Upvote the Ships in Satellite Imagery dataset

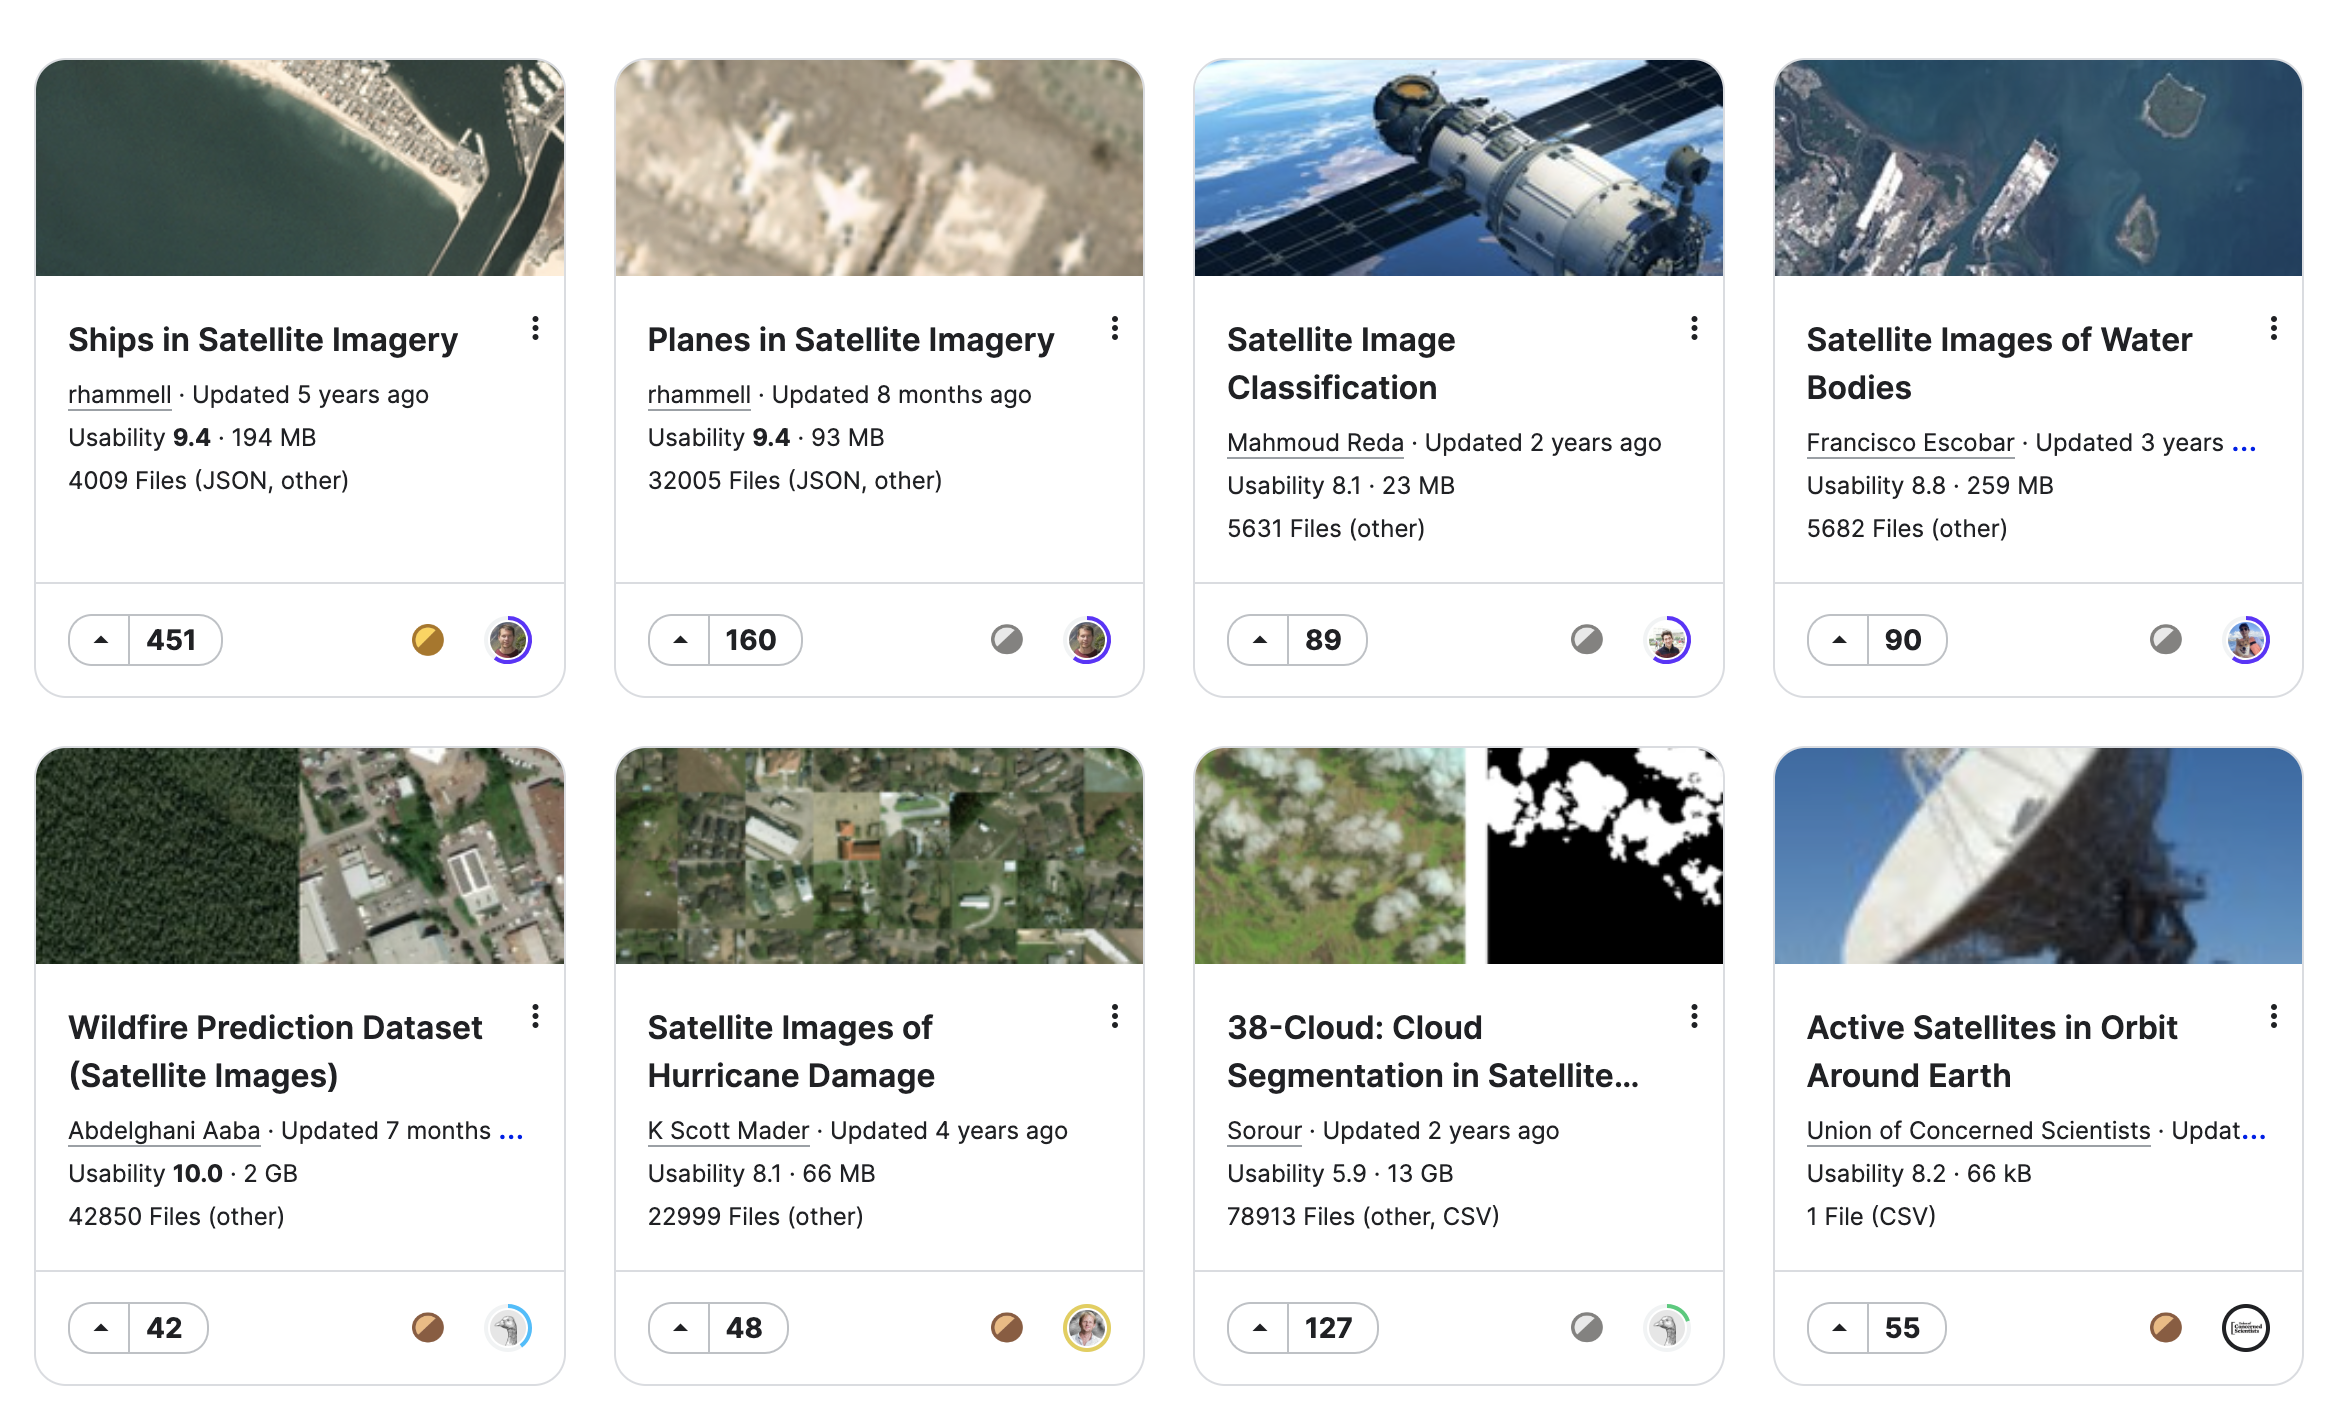(x=100, y=640)
